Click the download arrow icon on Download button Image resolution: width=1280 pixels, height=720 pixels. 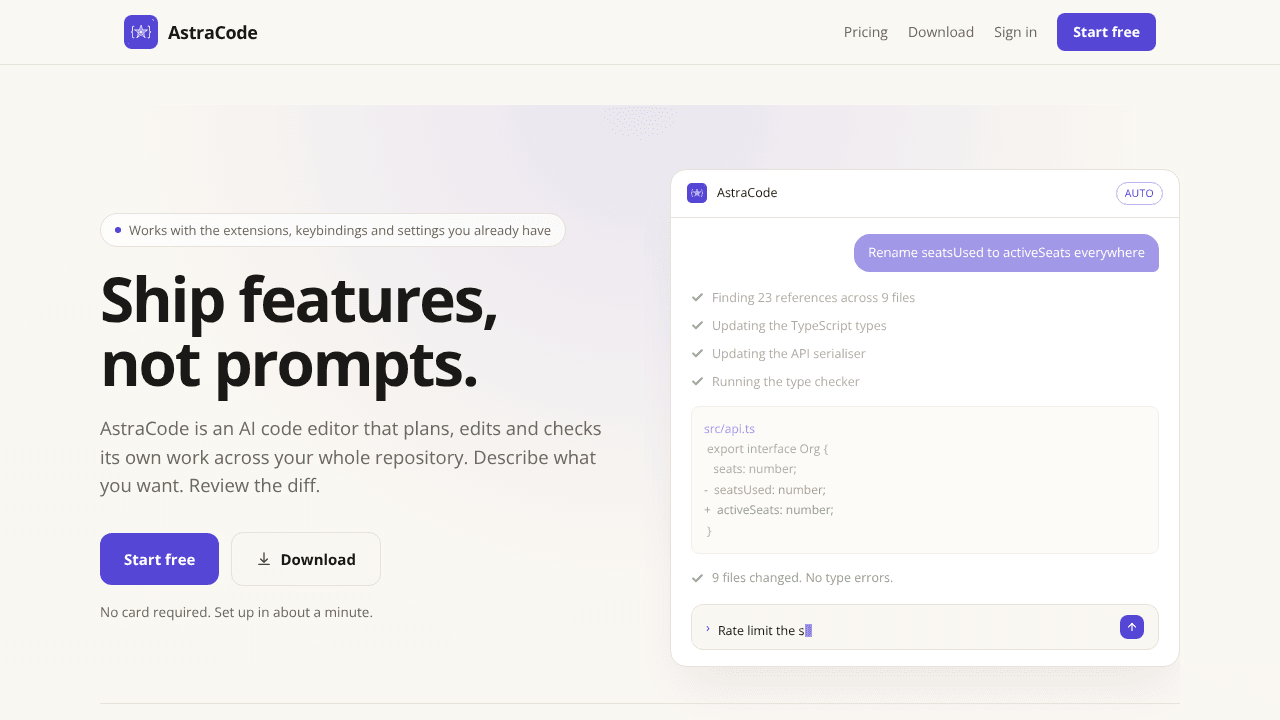[264, 559]
